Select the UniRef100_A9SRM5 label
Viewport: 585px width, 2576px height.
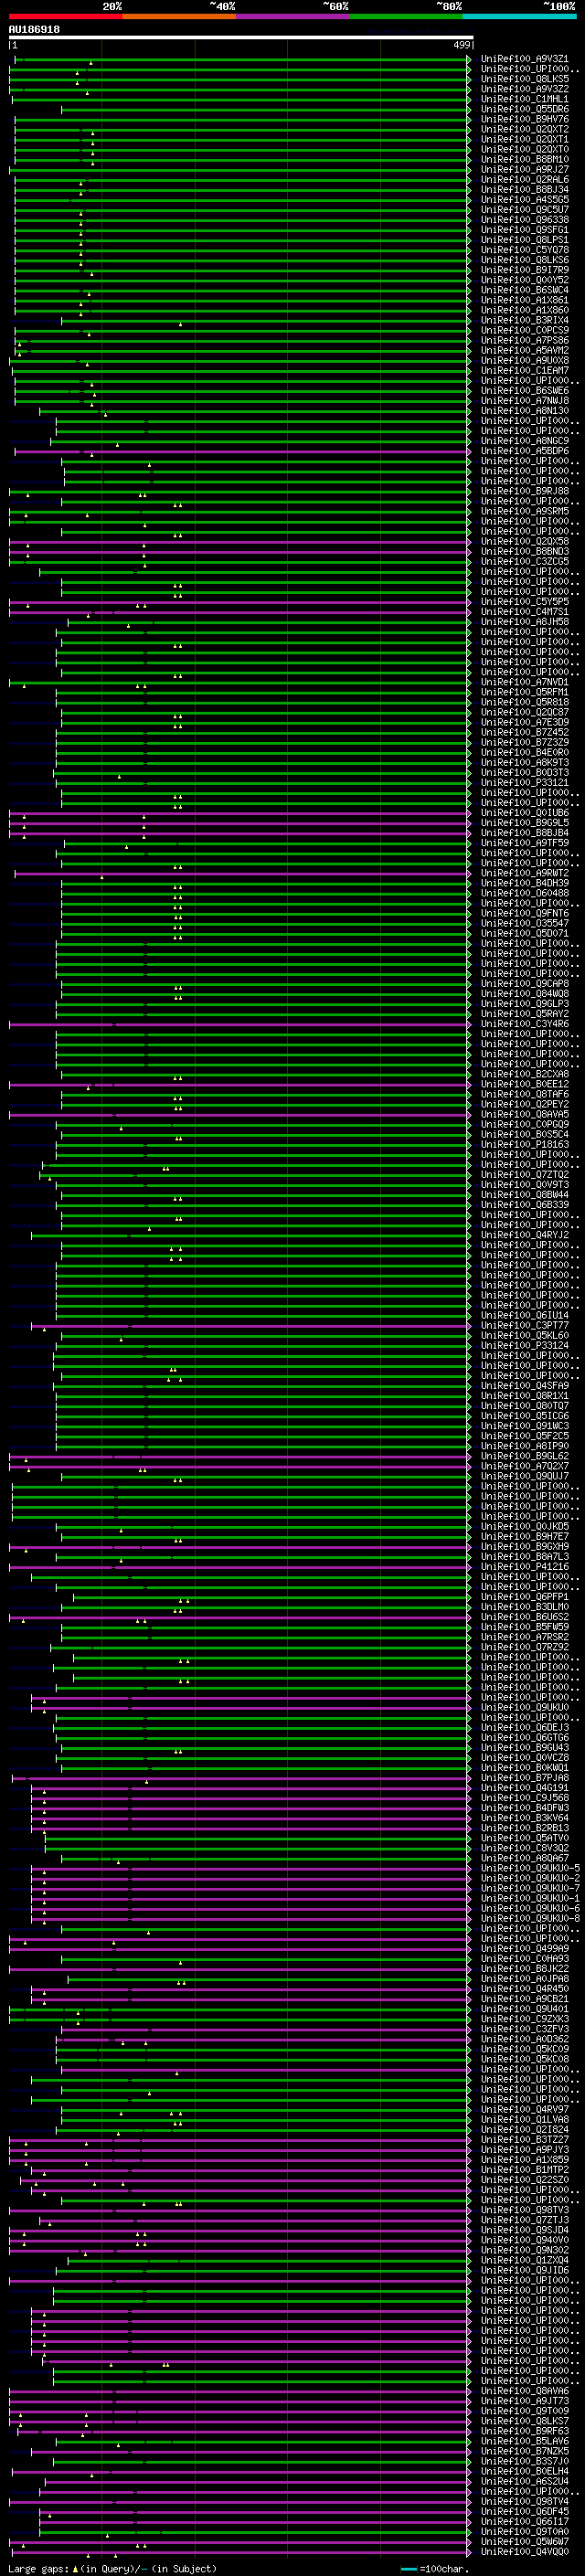[x=525, y=512]
